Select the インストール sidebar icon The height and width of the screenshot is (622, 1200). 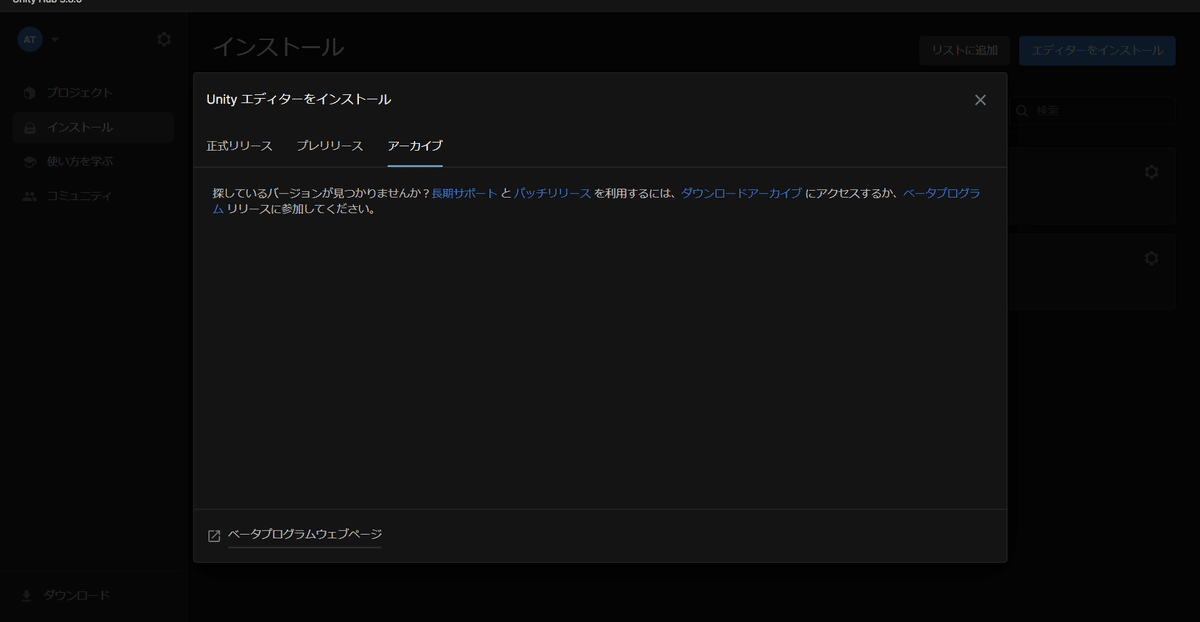(x=30, y=126)
